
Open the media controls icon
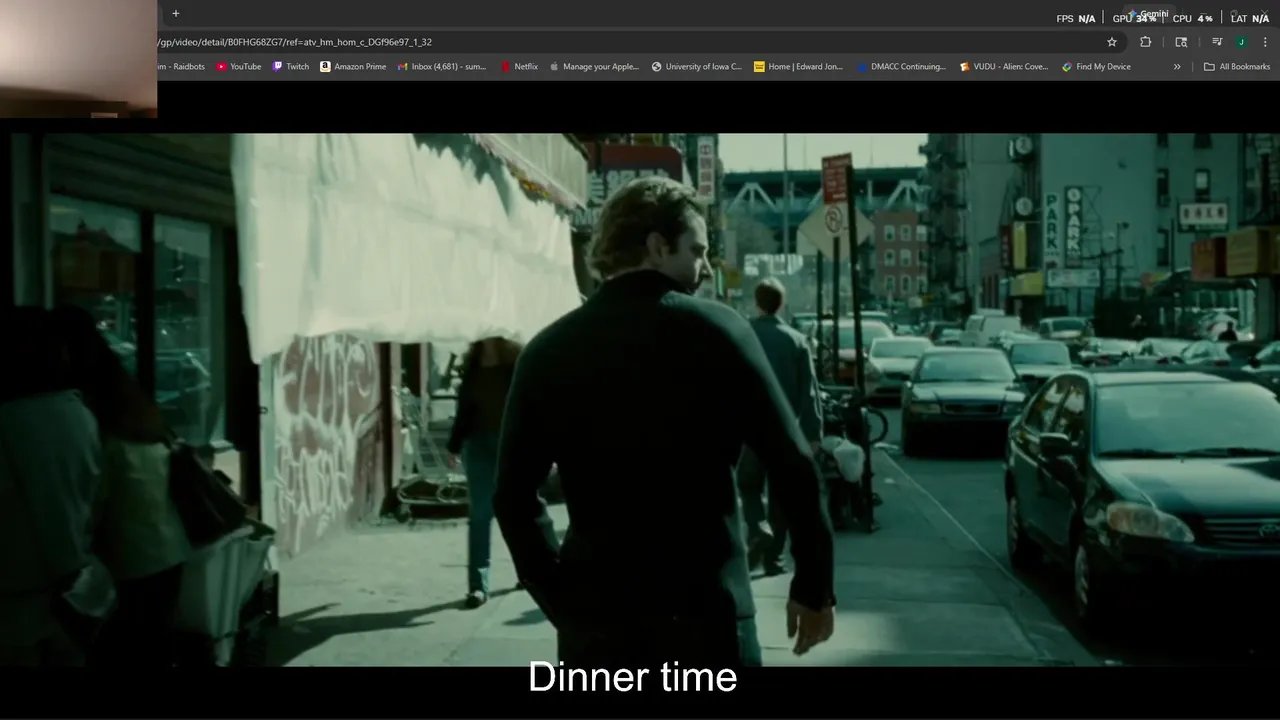coord(1216,42)
